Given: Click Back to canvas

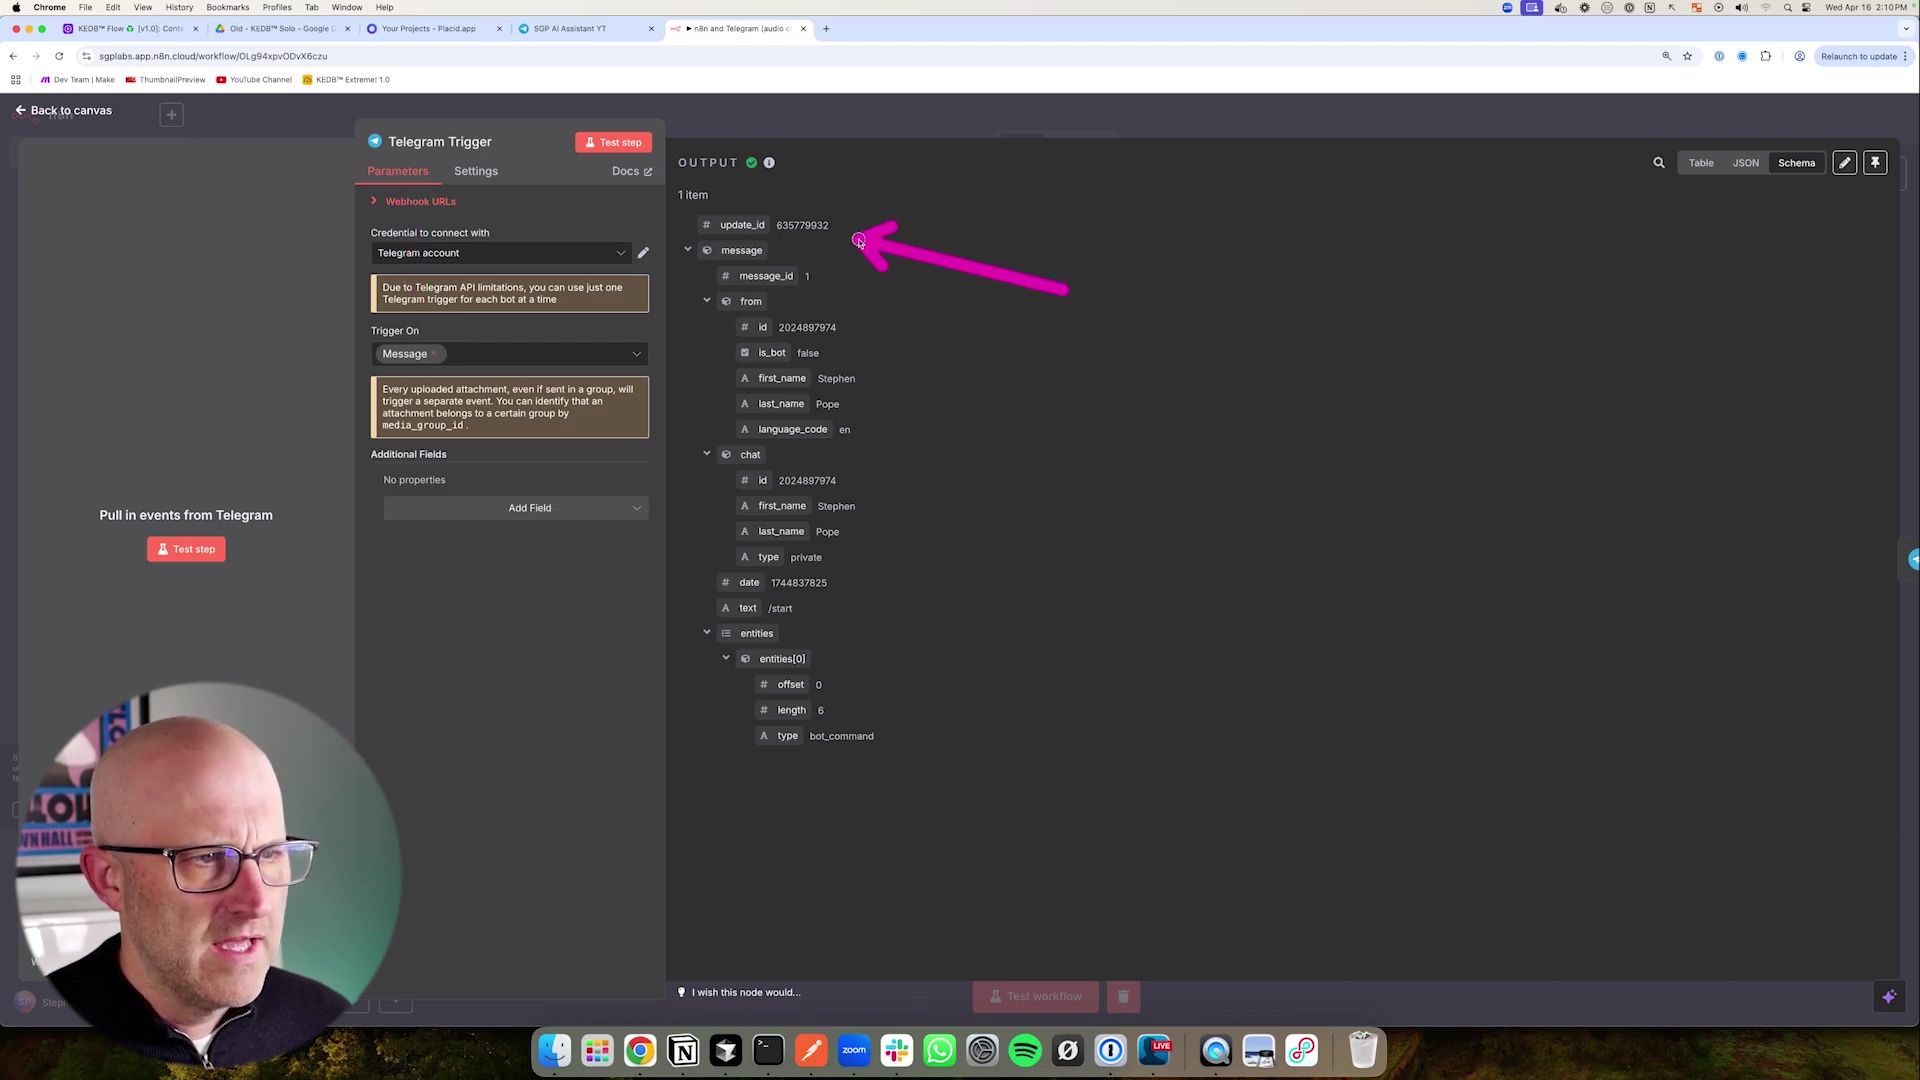Looking at the screenshot, I should 62,110.
